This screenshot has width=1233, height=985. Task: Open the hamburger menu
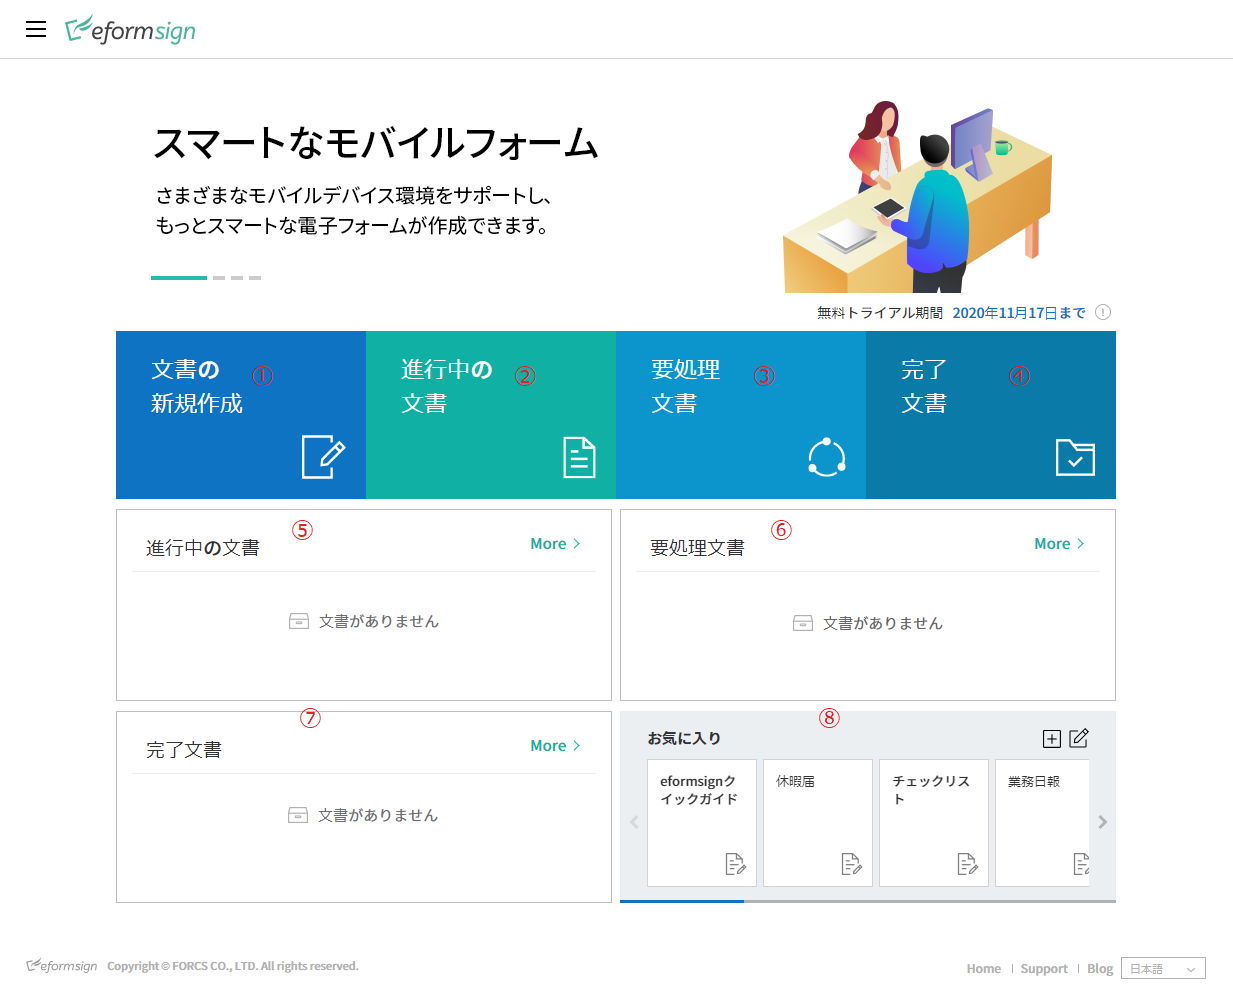[x=36, y=29]
